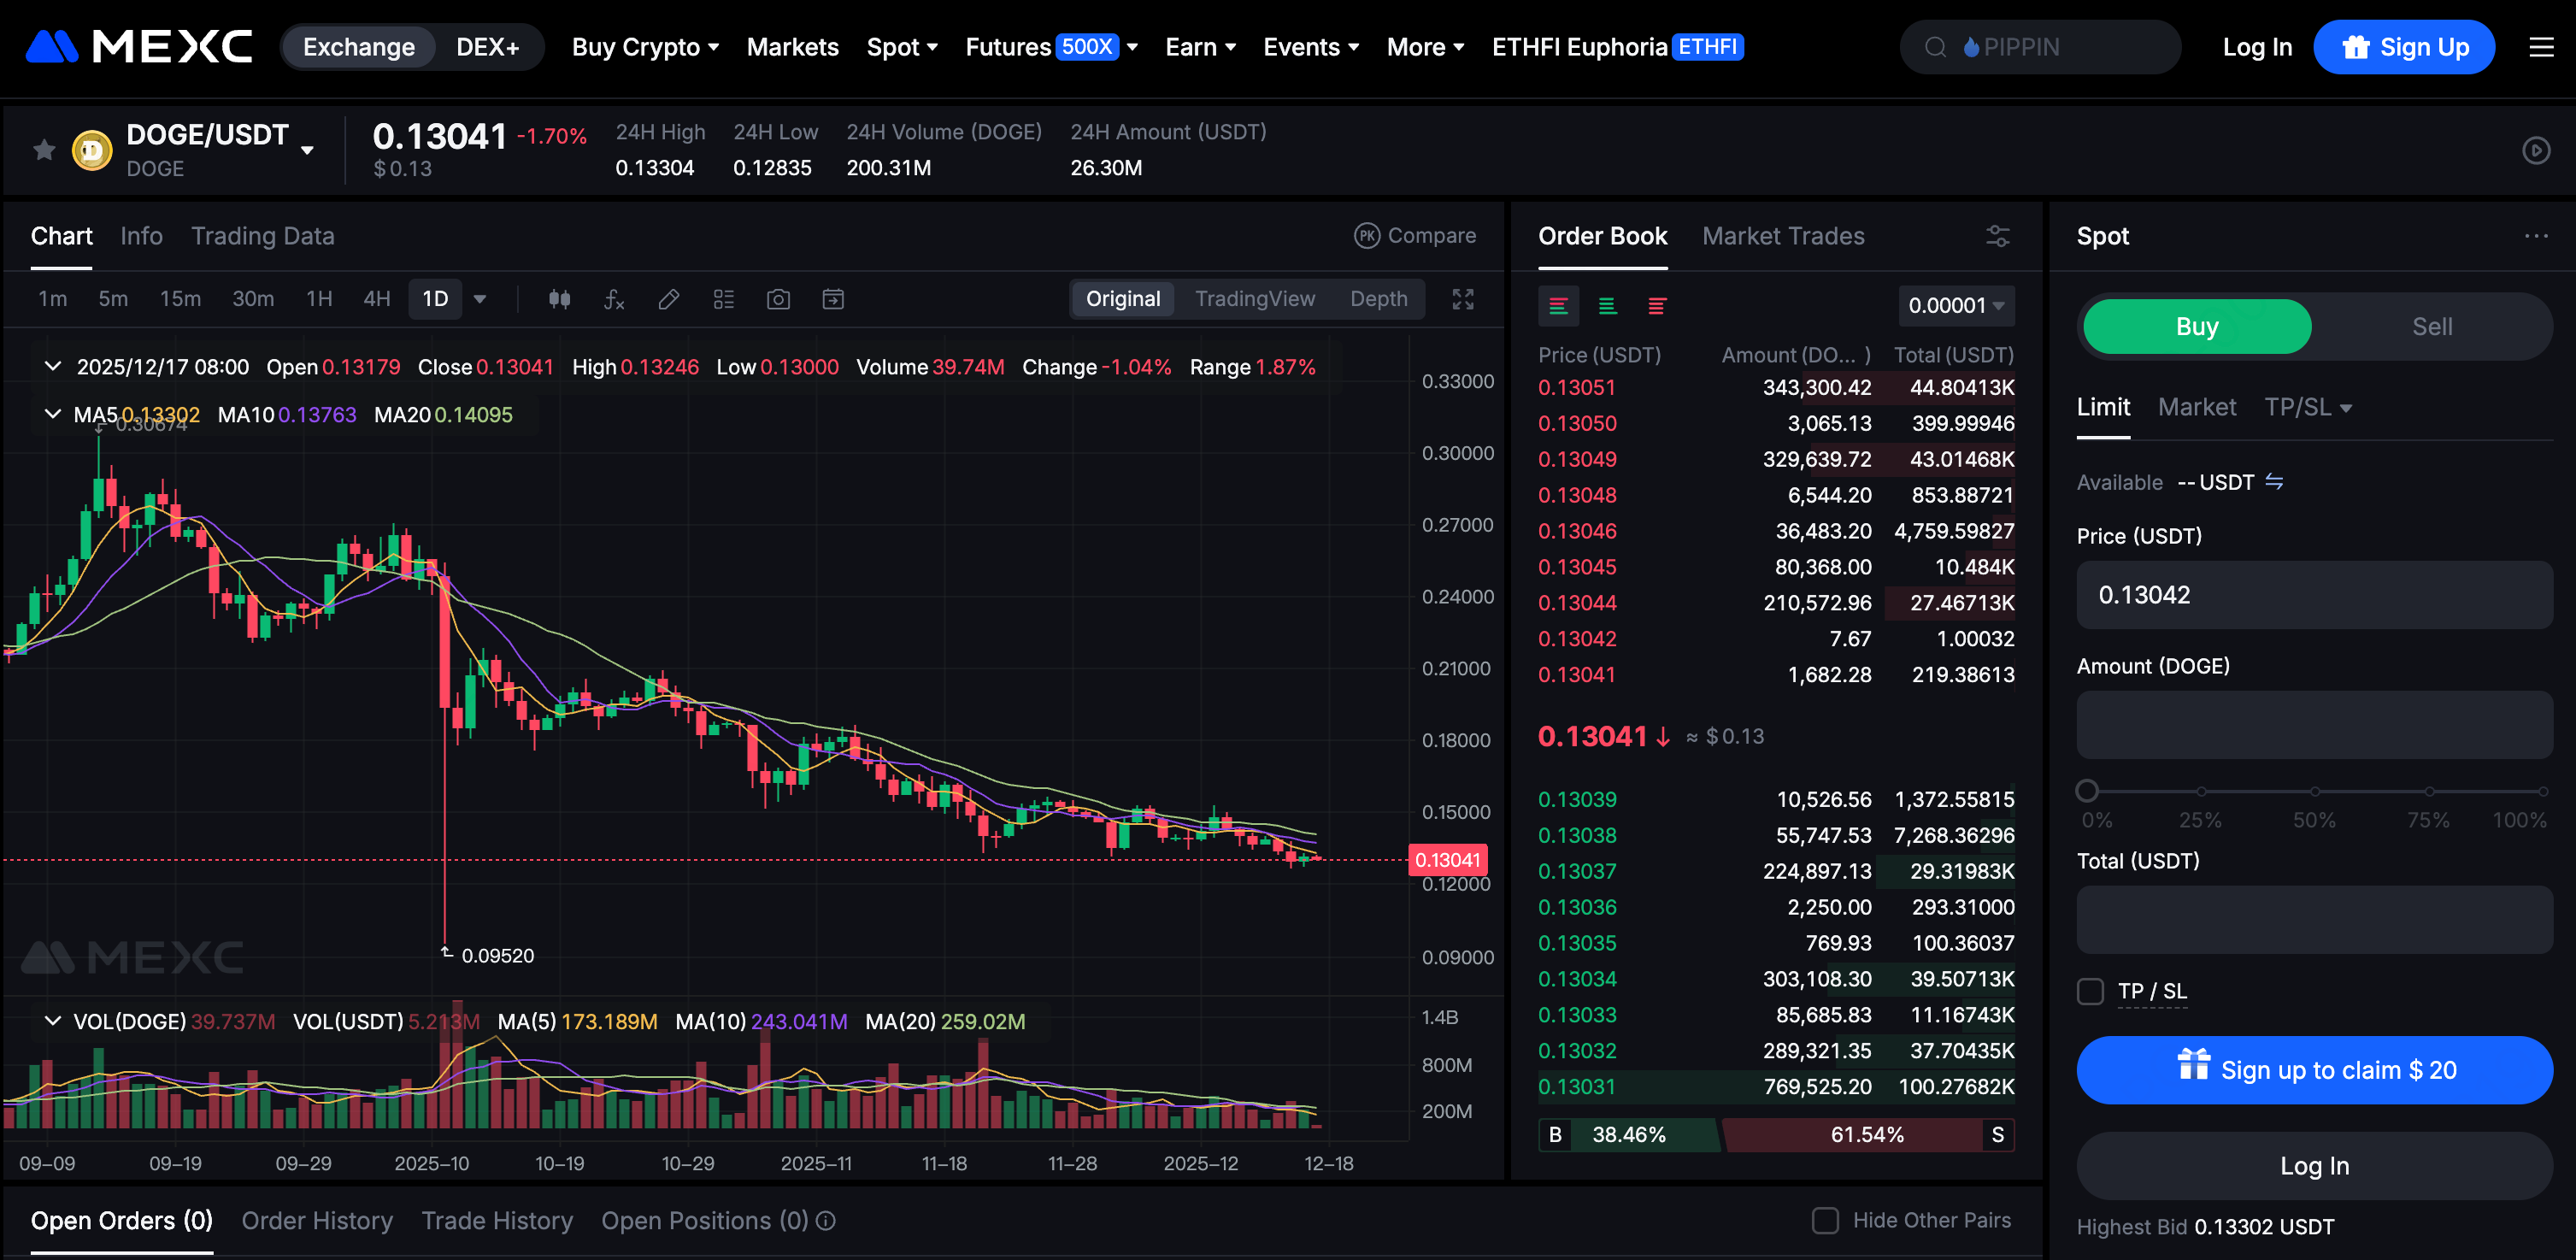Check Hide Other Pairs
Screen dimensions: 2576x1260
[x=1825, y=1220]
